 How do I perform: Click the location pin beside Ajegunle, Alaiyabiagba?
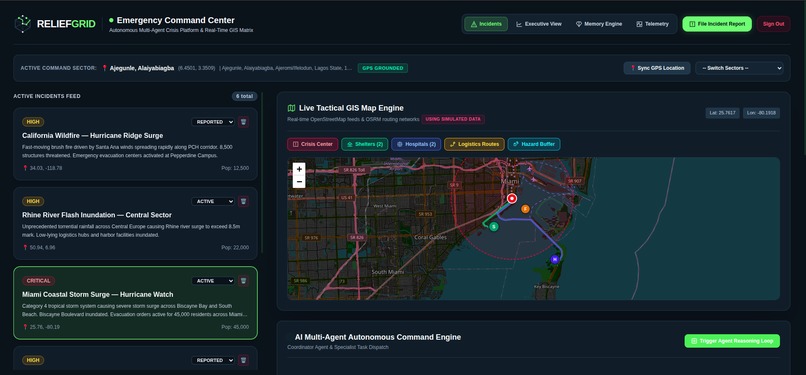(104, 68)
